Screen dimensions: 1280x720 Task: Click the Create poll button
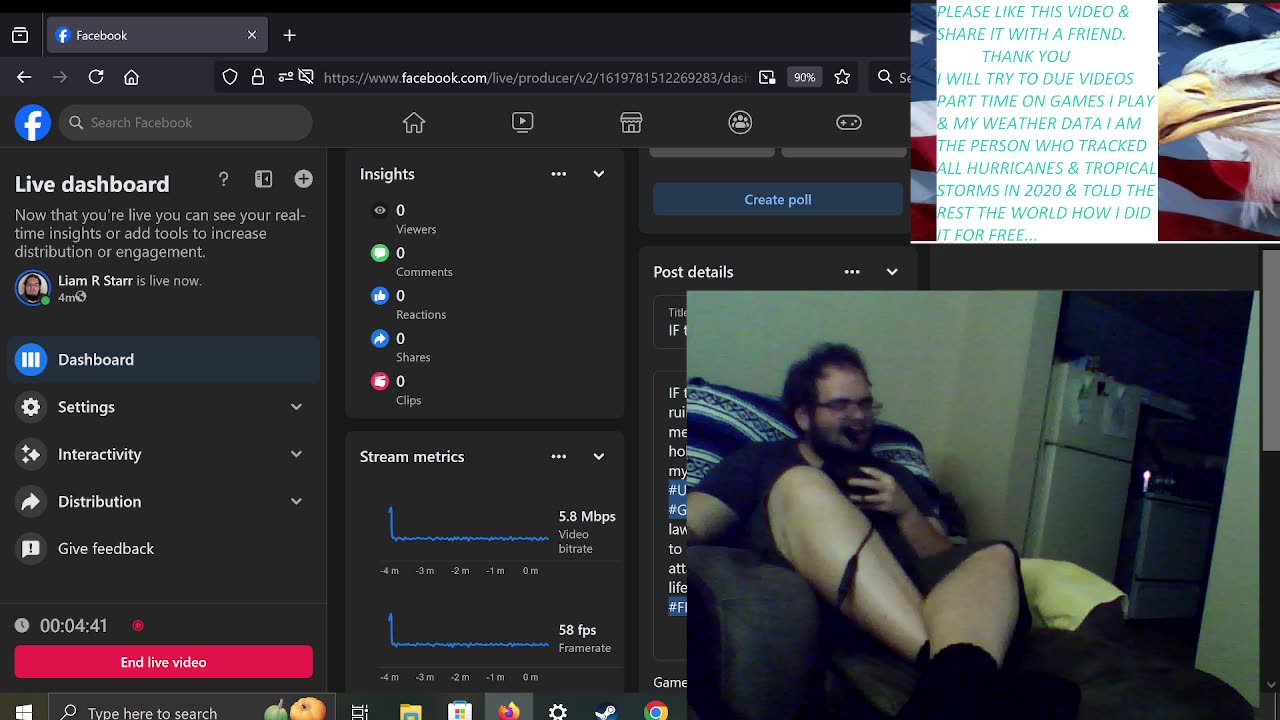[x=778, y=200]
